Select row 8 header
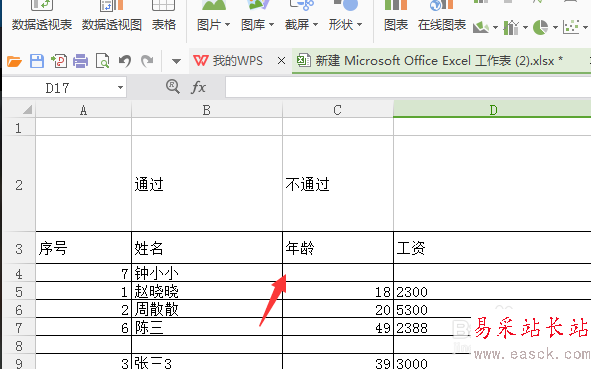 (18, 345)
